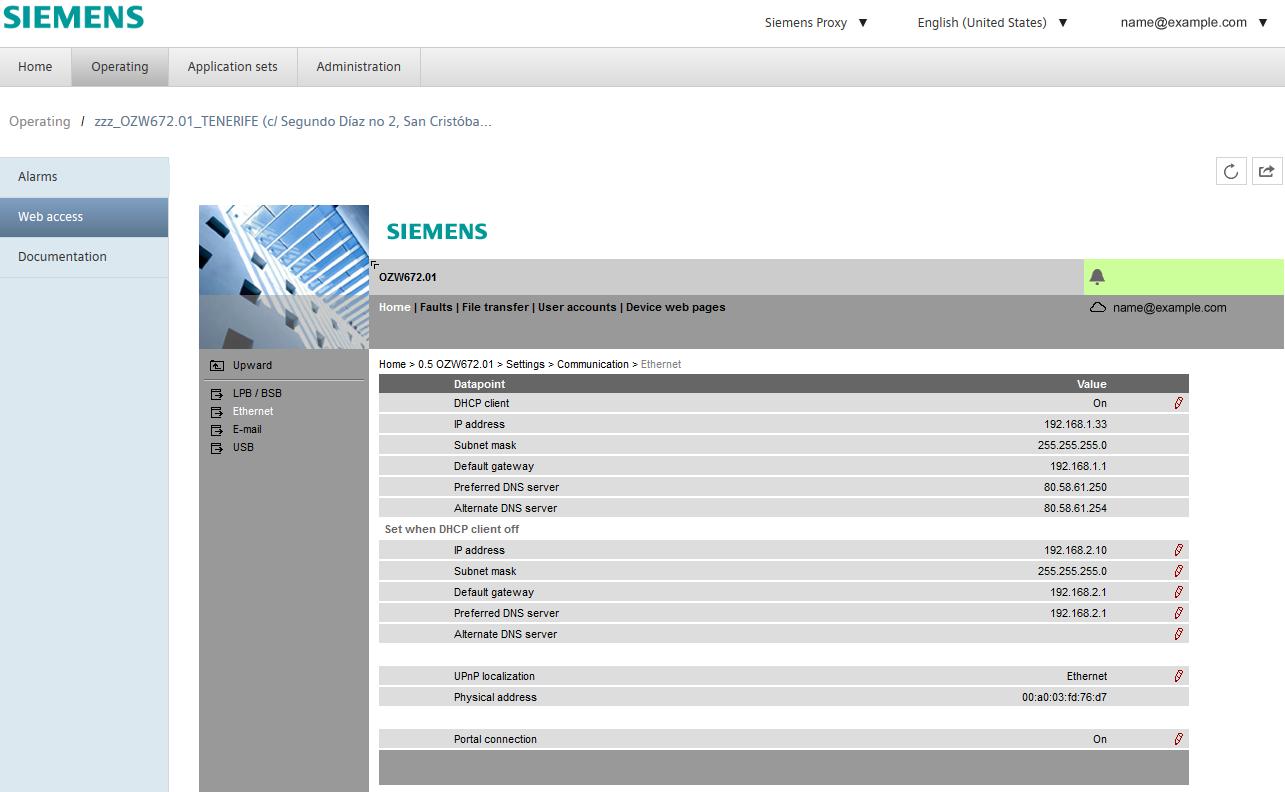
Task: Click Upward in the device tree
Action: point(252,365)
